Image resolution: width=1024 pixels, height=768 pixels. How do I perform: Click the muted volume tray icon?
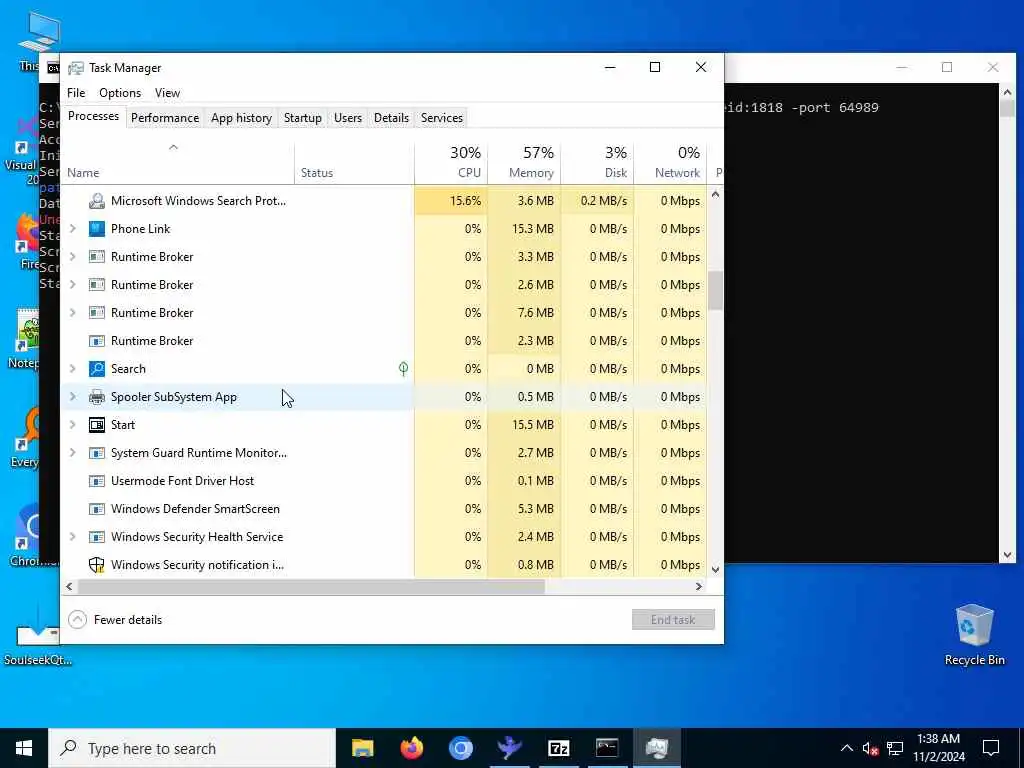pos(870,748)
